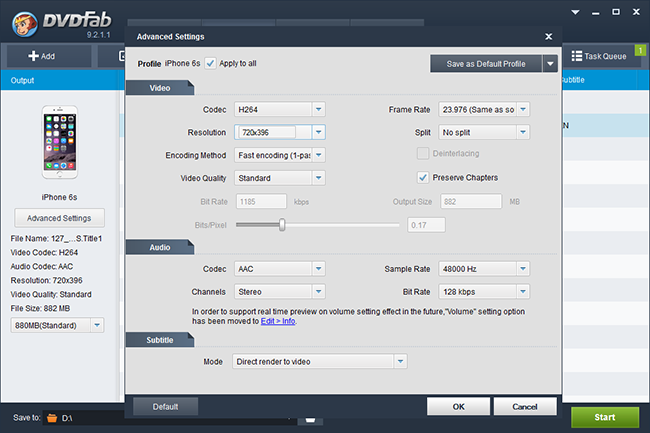650x433 pixels.
Task: Select the Audio section header
Action: click(160, 247)
